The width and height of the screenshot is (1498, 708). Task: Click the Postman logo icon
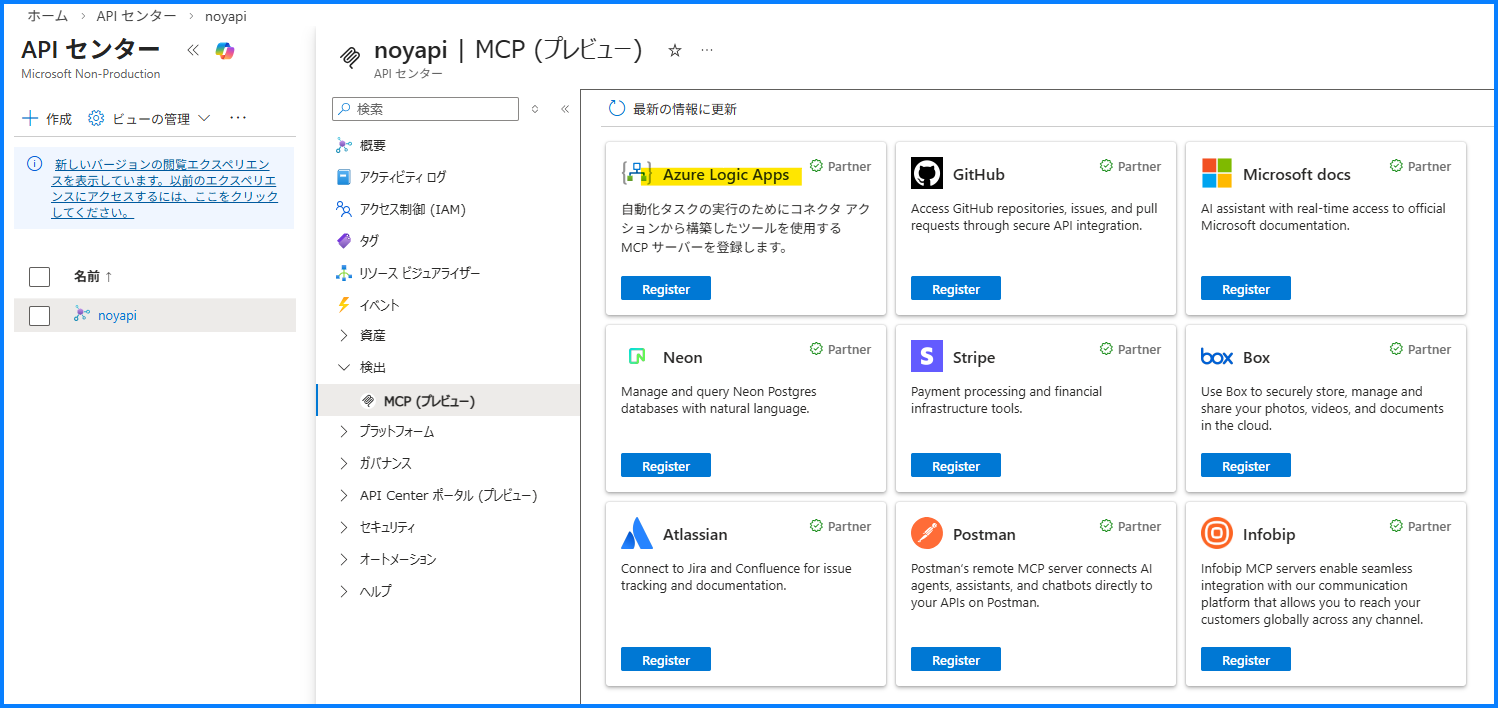927,533
